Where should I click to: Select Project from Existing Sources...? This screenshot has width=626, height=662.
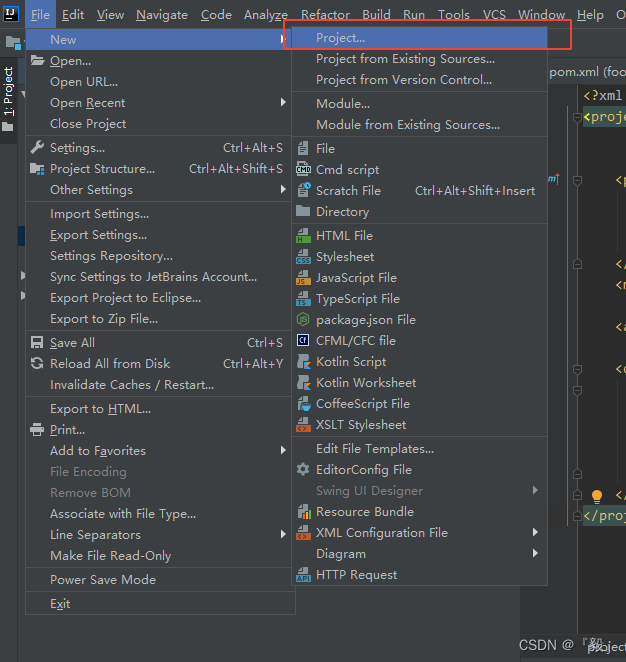pos(420,59)
